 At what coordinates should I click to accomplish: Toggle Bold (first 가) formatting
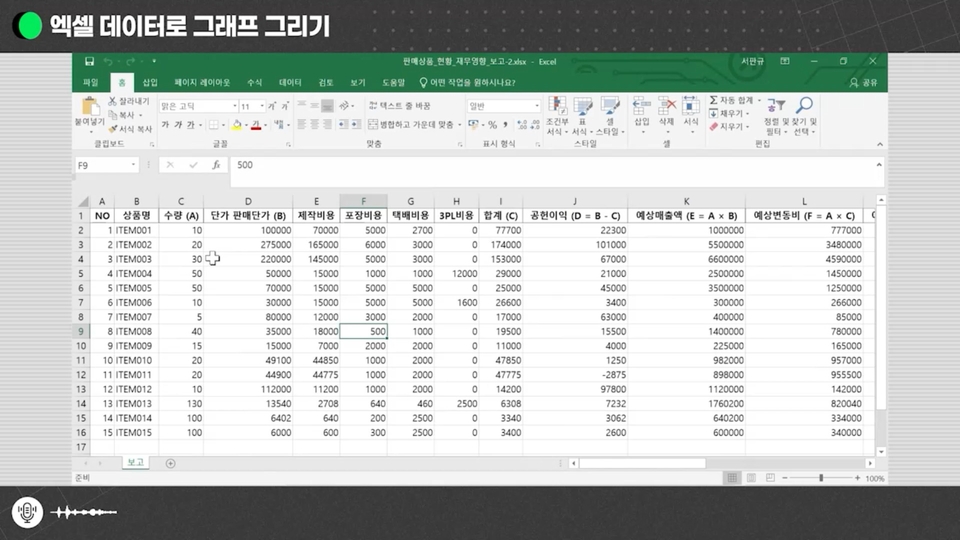(165, 125)
